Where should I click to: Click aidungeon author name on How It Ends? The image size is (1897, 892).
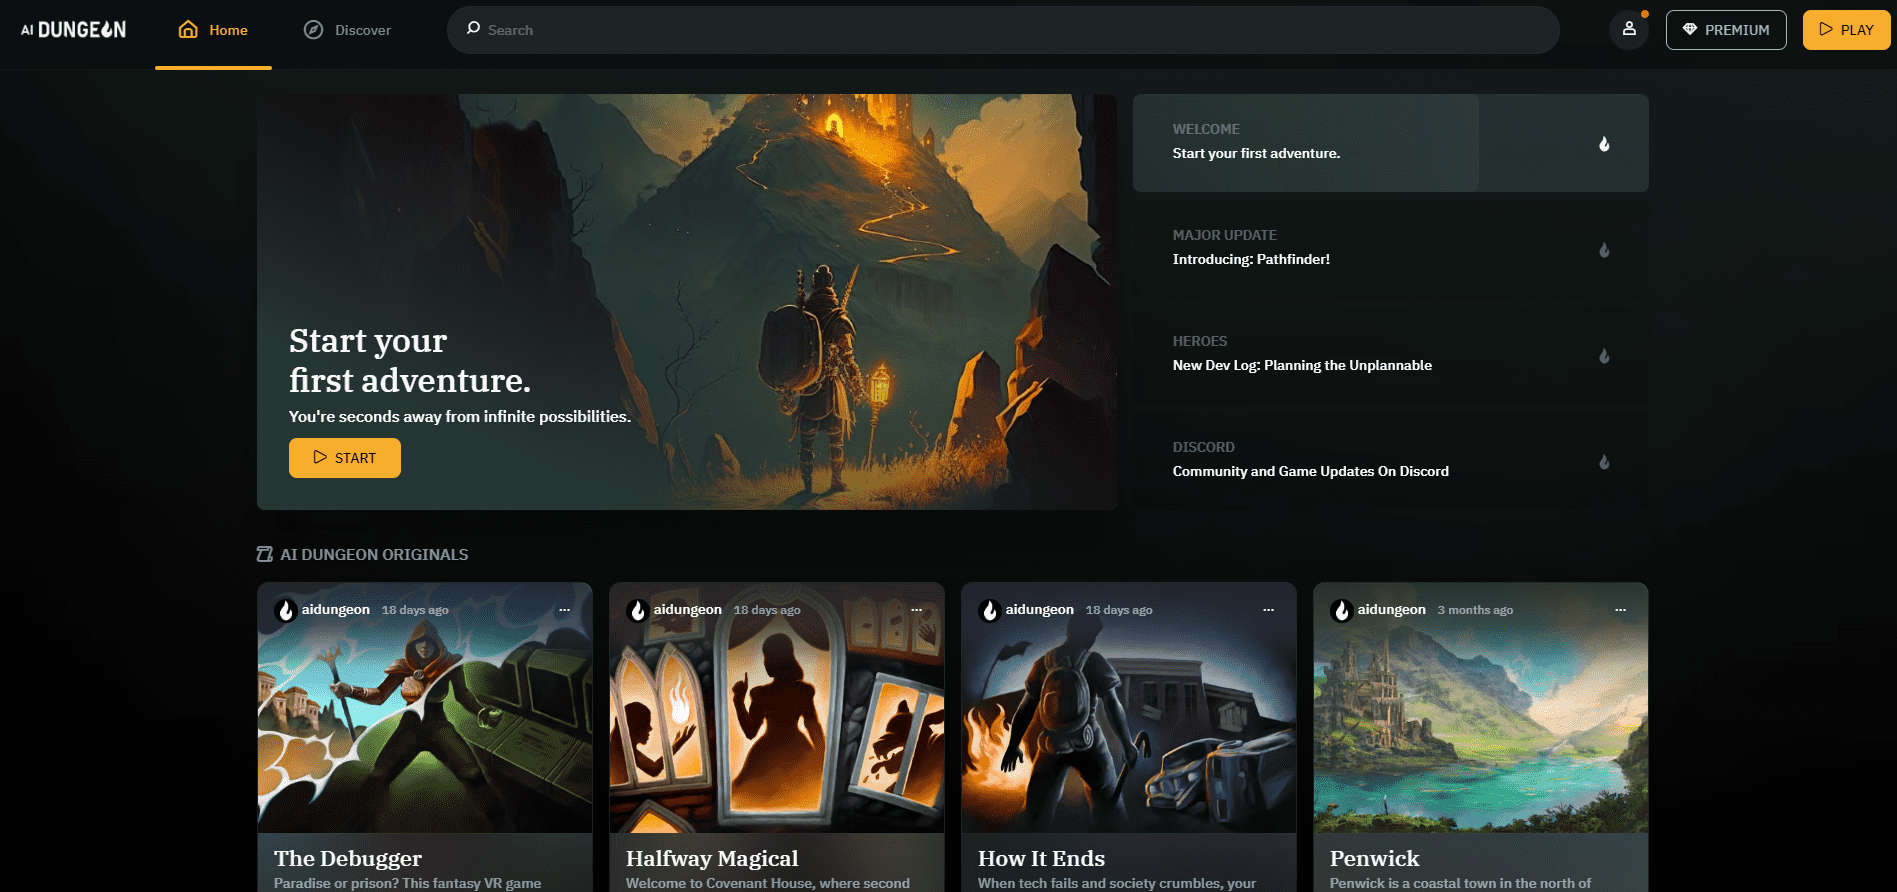(x=1040, y=609)
